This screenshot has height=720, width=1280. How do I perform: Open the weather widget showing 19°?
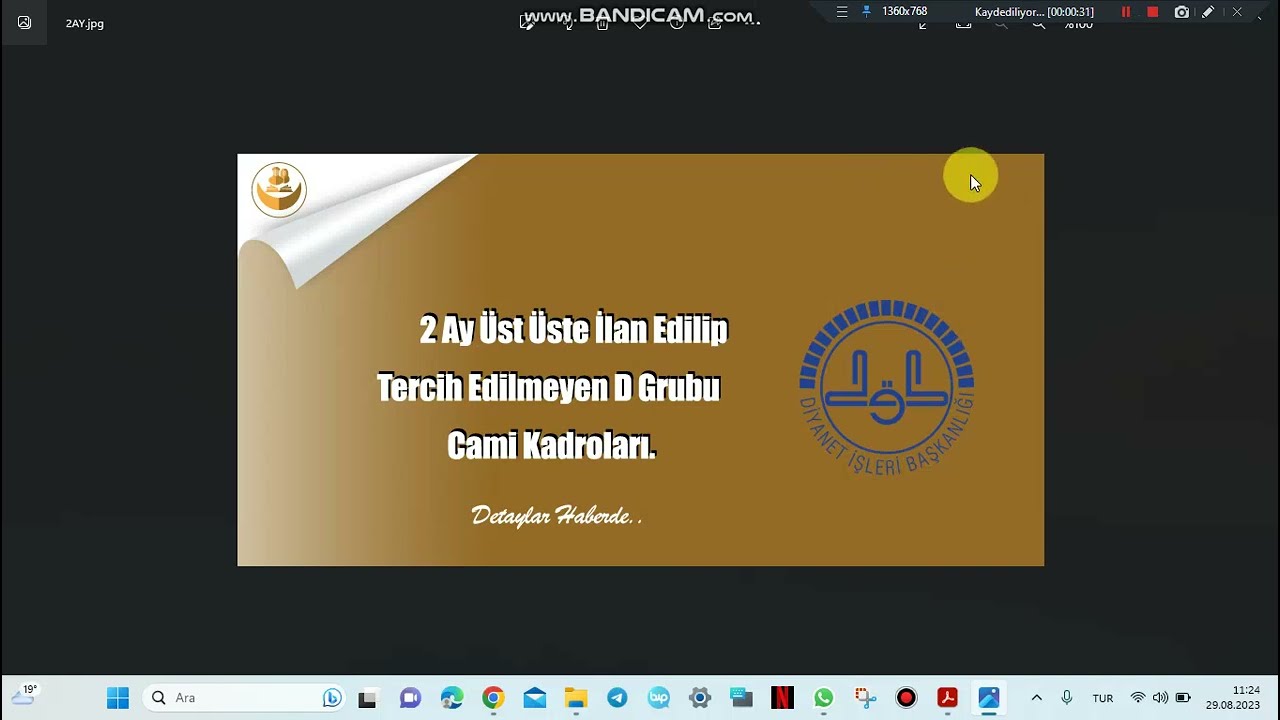(x=24, y=696)
